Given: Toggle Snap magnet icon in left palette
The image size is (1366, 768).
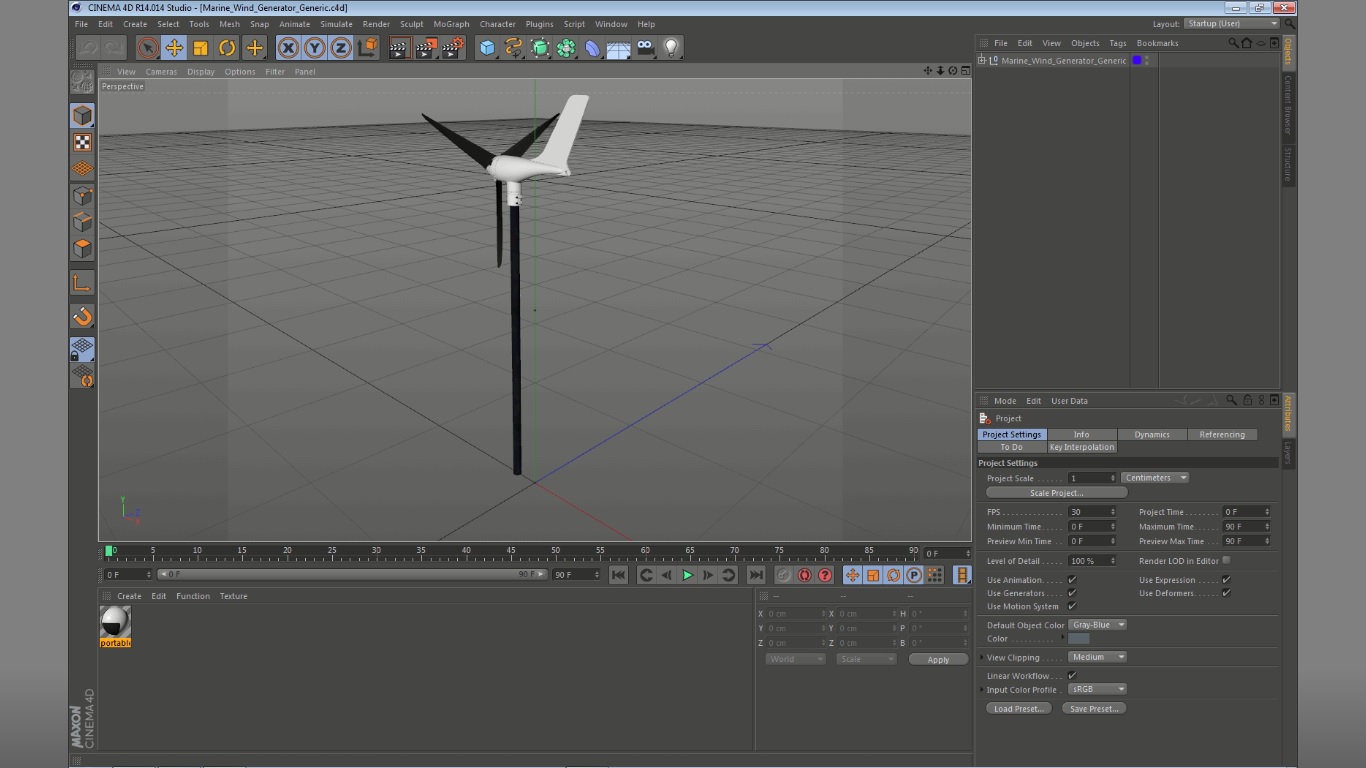Looking at the screenshot, I should point(82,317).
